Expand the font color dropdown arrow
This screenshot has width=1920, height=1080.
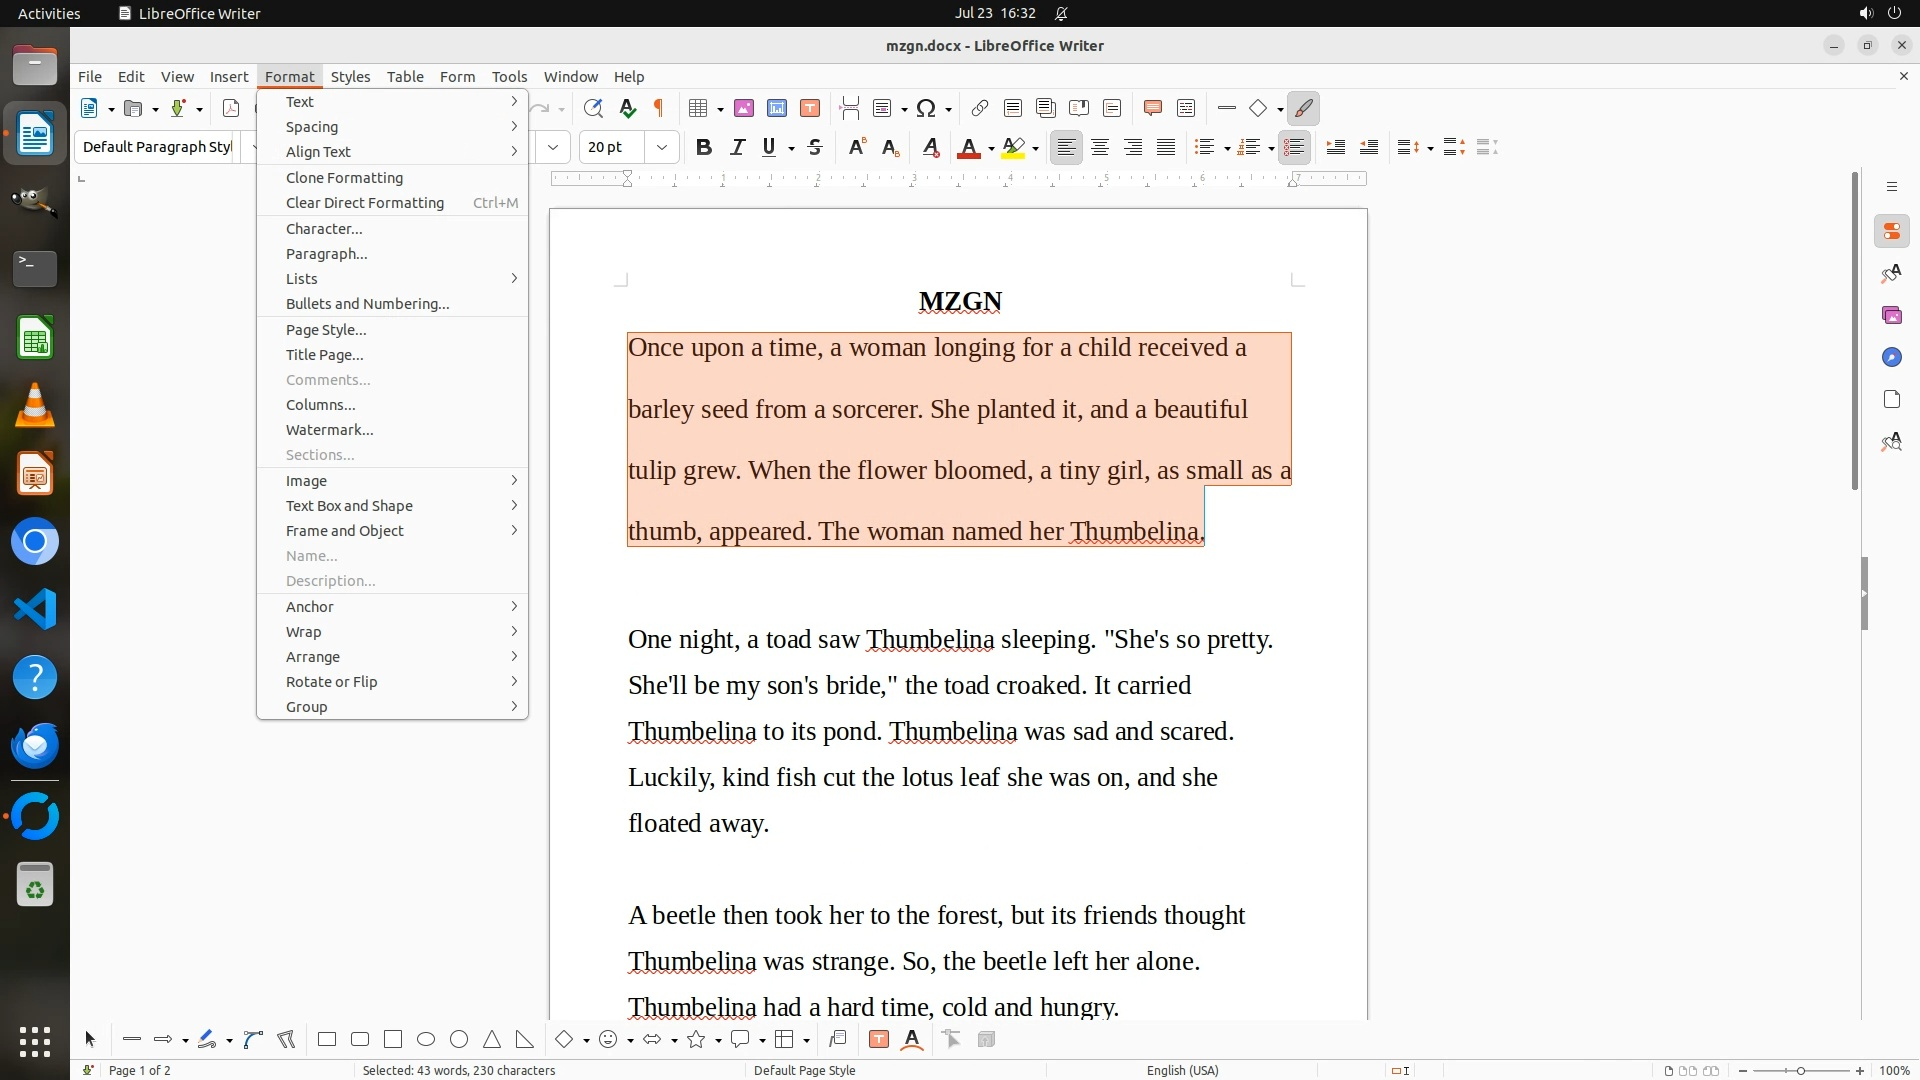[991, 148]
